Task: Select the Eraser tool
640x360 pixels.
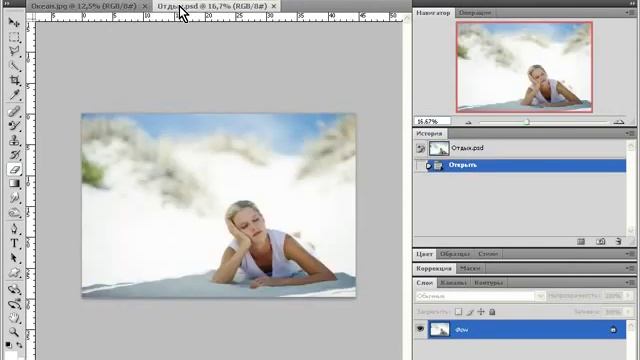Action: click(14, 169)
